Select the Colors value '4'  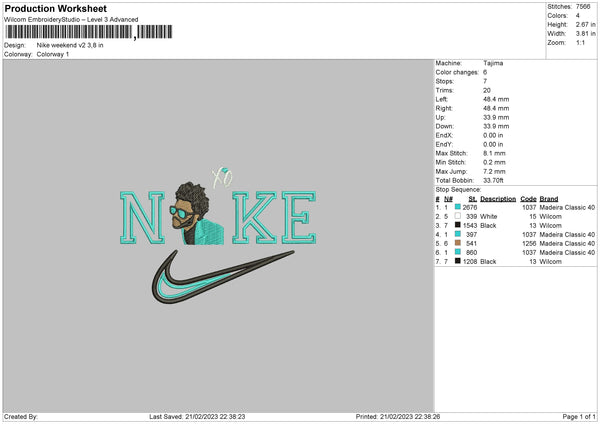click(578, 16)
